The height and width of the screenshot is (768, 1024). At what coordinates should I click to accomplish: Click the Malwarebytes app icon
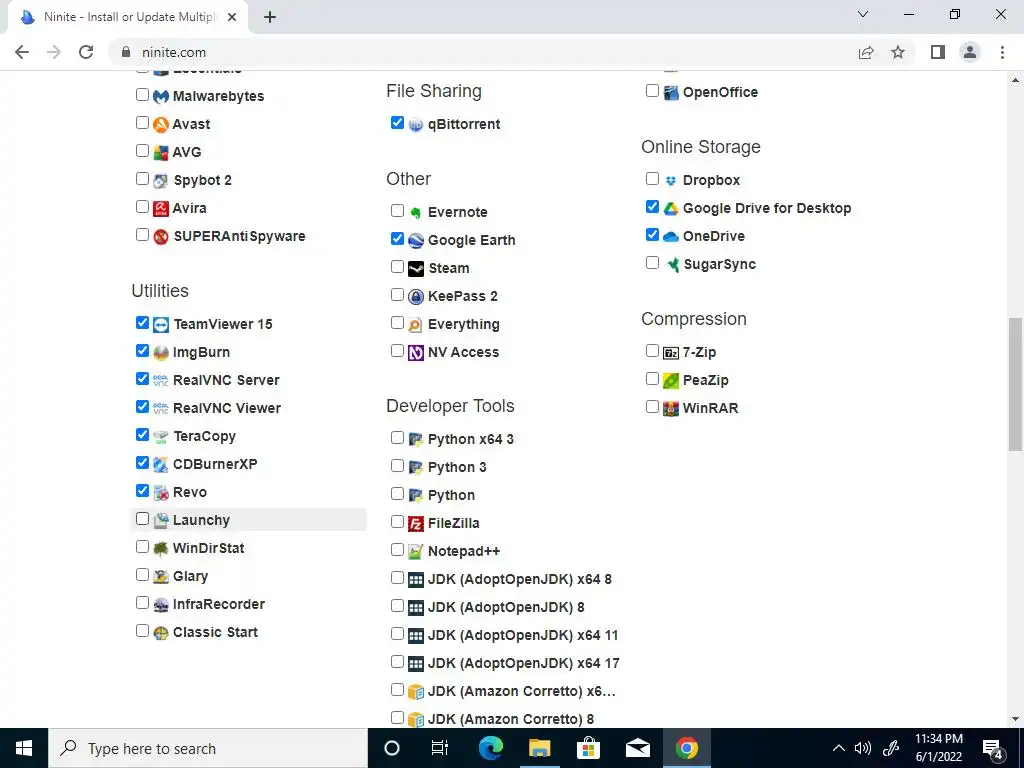pyautogui.click(x=161, y=96)
